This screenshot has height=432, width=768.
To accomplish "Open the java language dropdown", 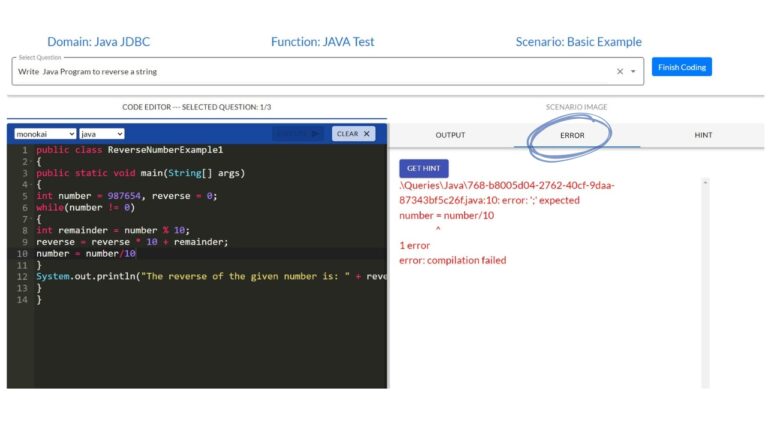I will click(x=101, y=134).
